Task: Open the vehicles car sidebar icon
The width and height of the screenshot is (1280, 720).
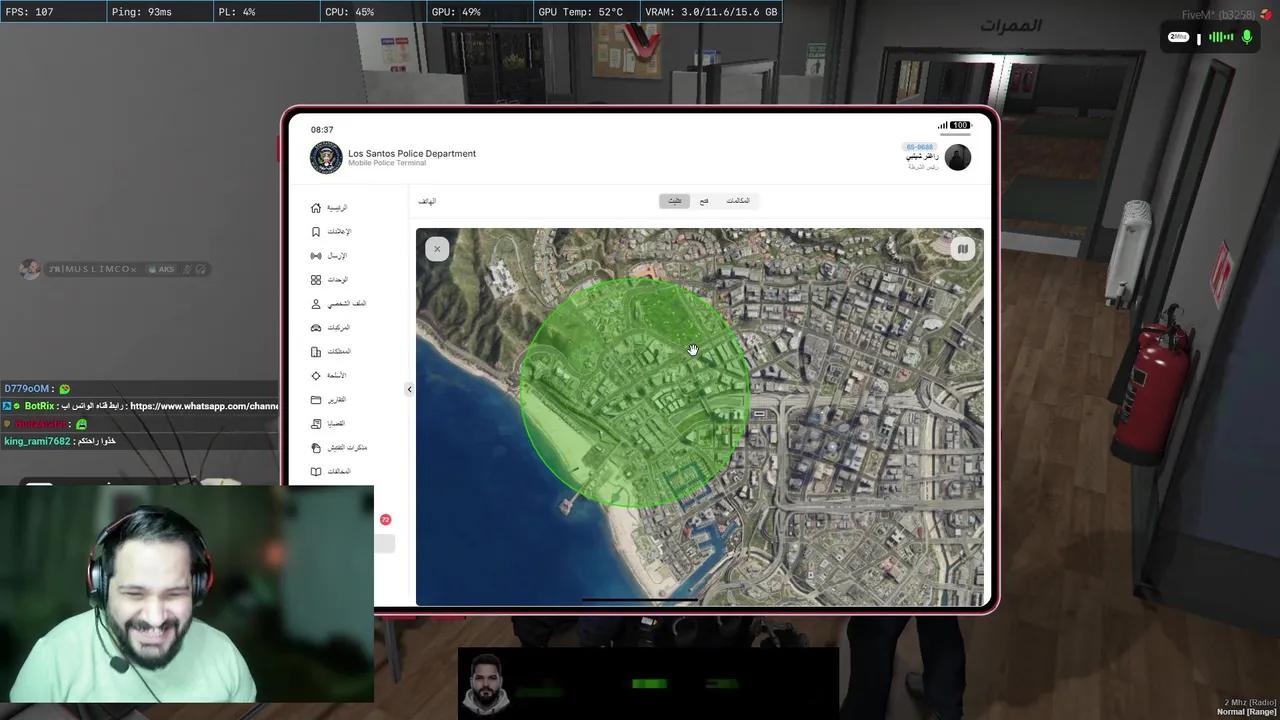Action: coord(316,328)
